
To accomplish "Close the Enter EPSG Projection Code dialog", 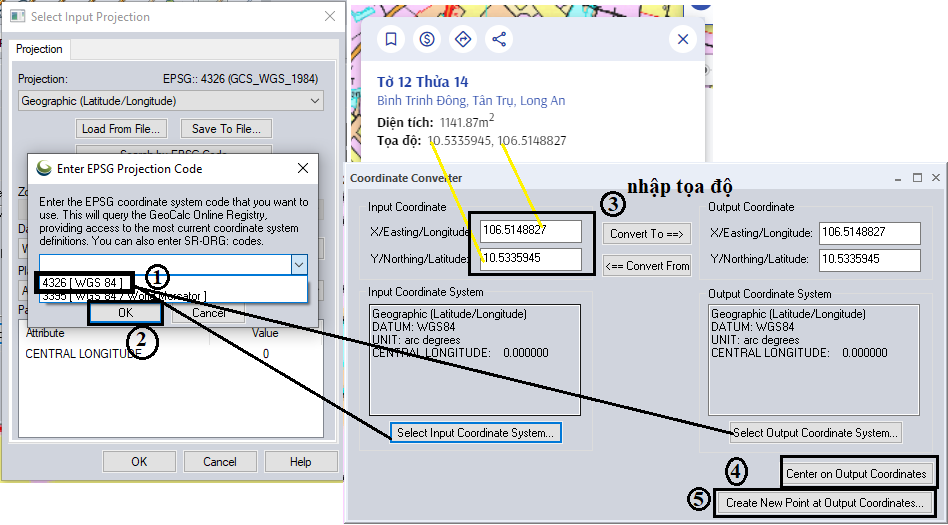I will [303, 168].
